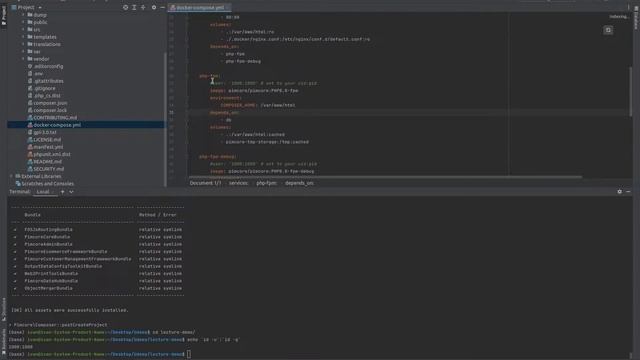Expand the public folder
The image size is (640, 360).
tap(23, 22)
